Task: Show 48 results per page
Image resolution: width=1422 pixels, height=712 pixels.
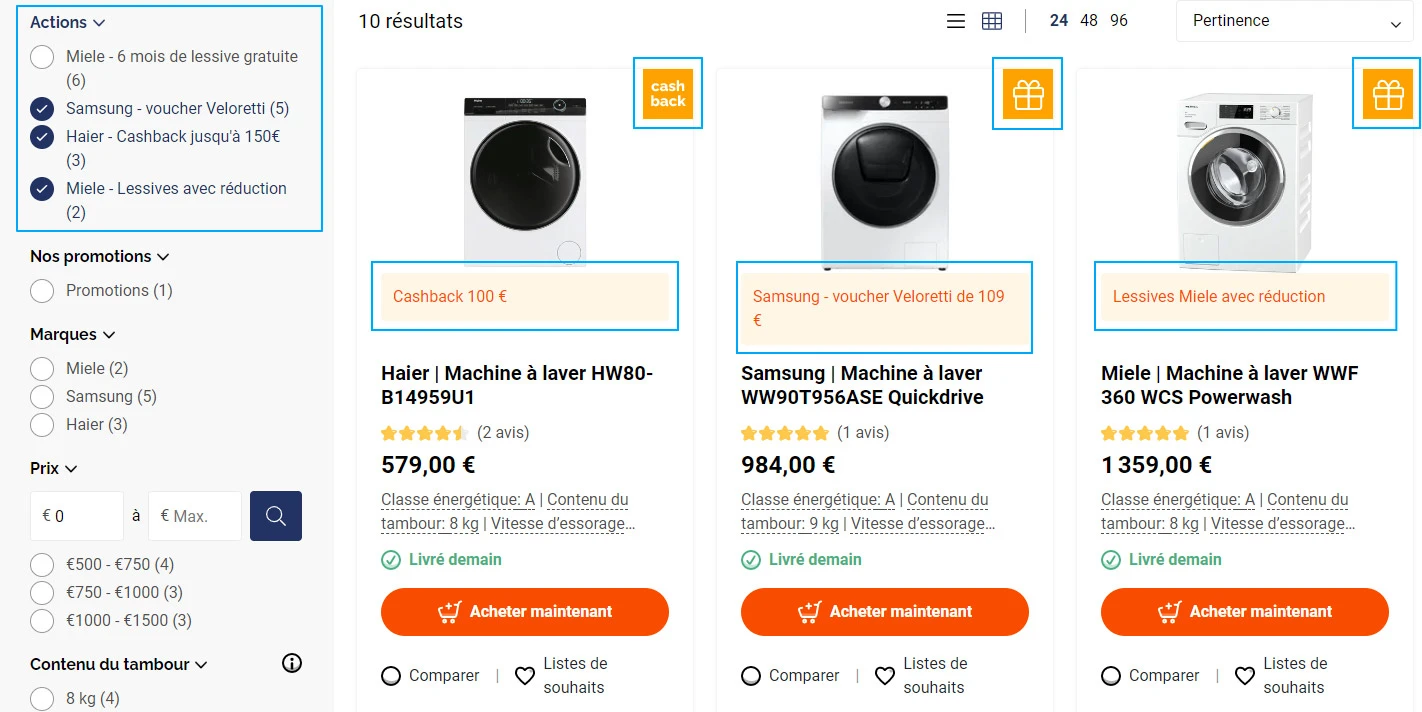Action: 1089,20
